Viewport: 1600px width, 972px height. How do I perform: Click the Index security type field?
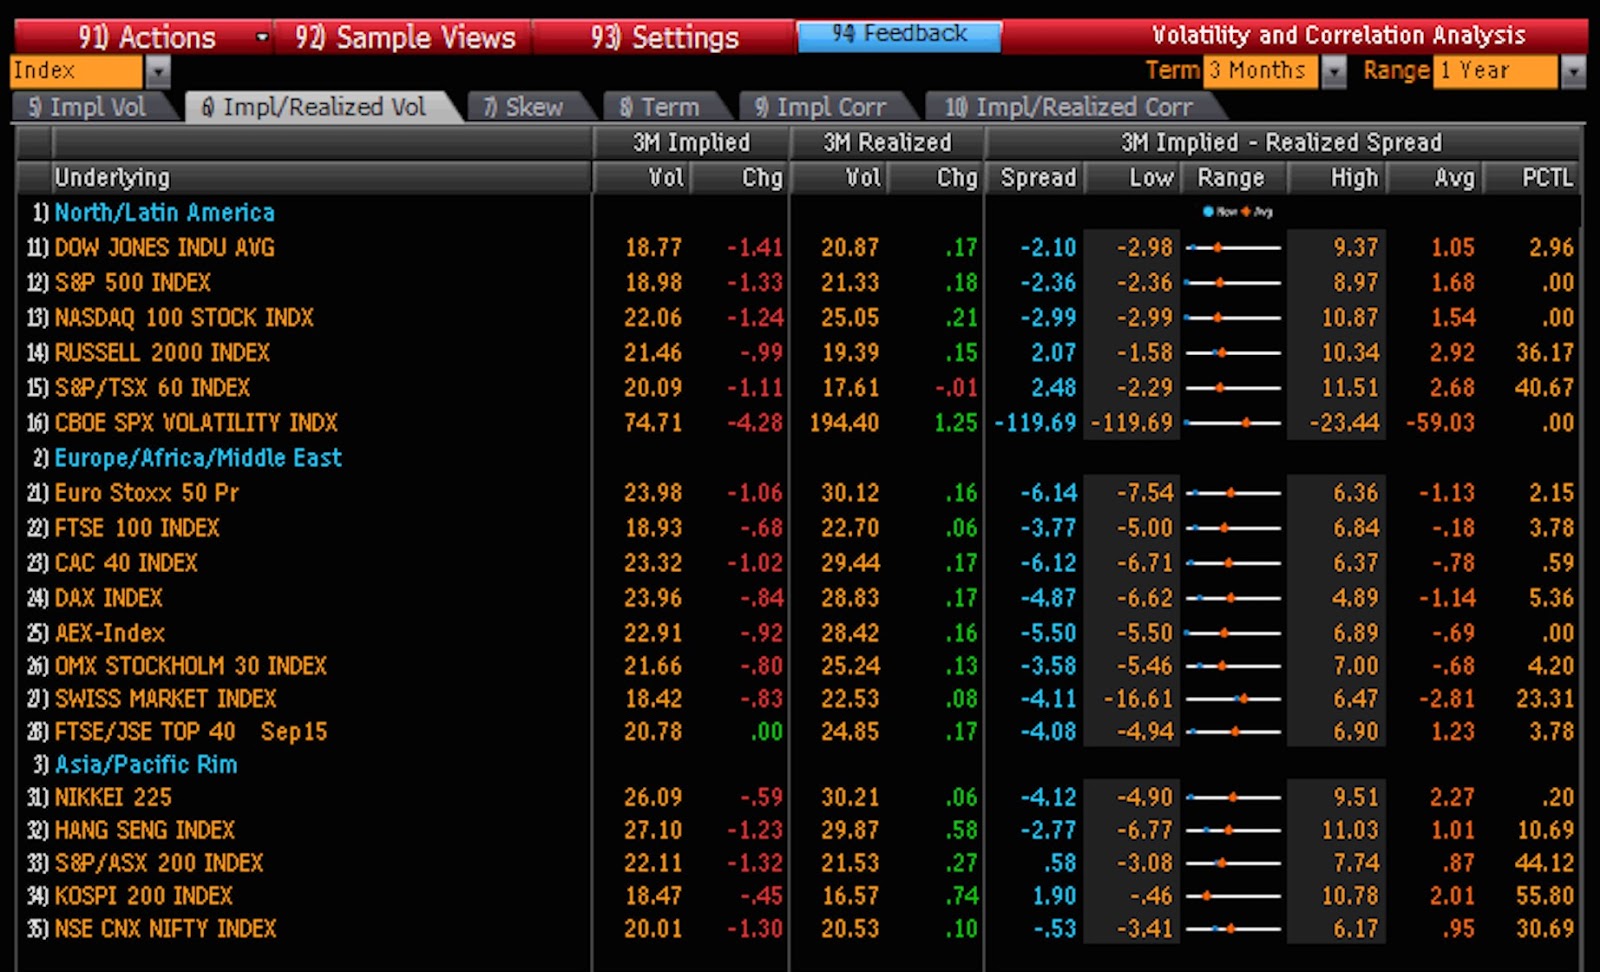76,71
